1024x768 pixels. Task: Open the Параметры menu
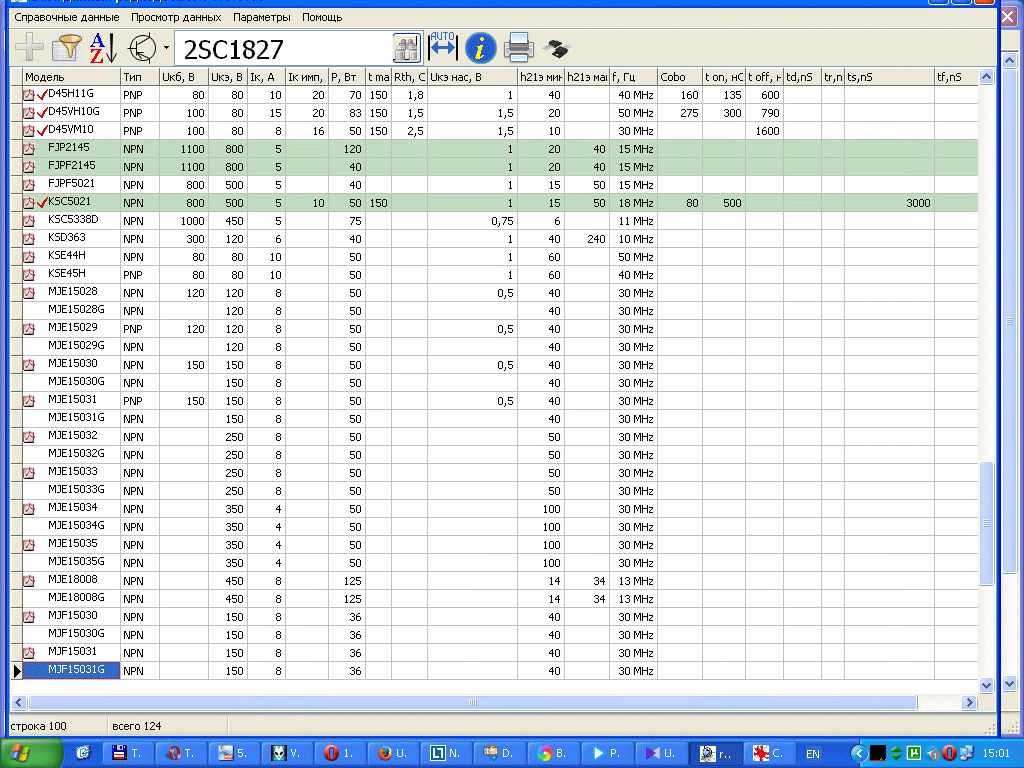coord(261,18)
